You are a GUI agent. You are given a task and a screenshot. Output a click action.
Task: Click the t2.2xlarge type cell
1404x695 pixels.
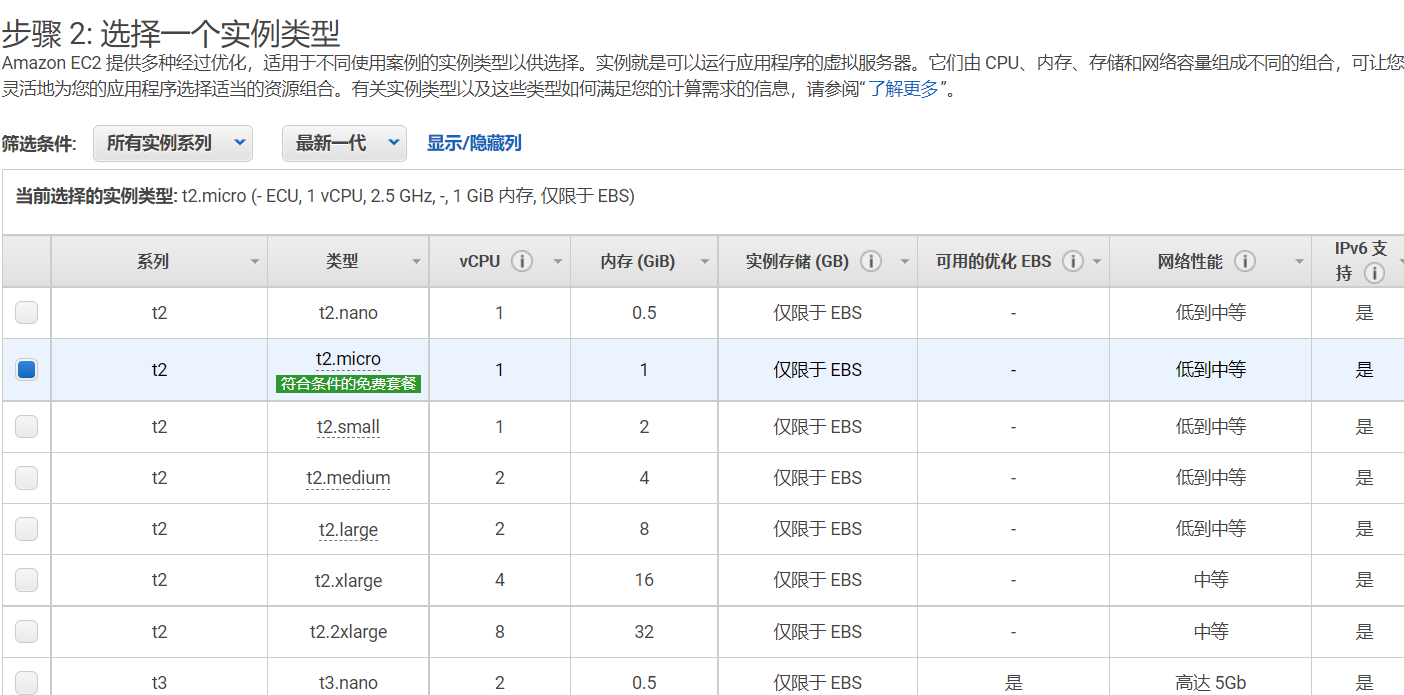click(x=348, y=632)
